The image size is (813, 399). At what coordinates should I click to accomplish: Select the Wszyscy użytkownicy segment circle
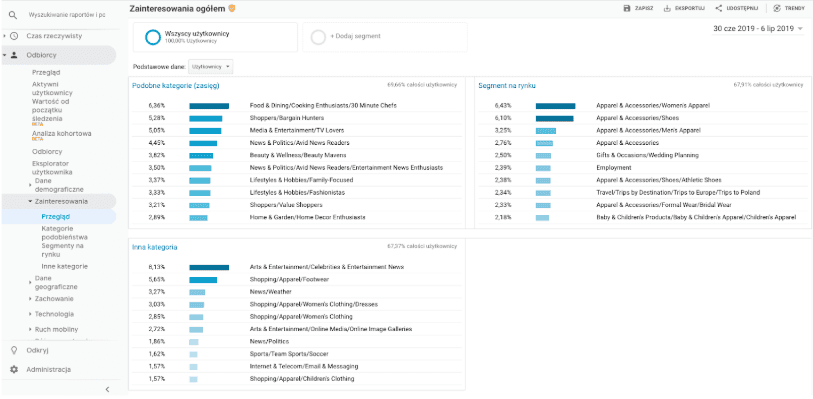tap(153, 37)
